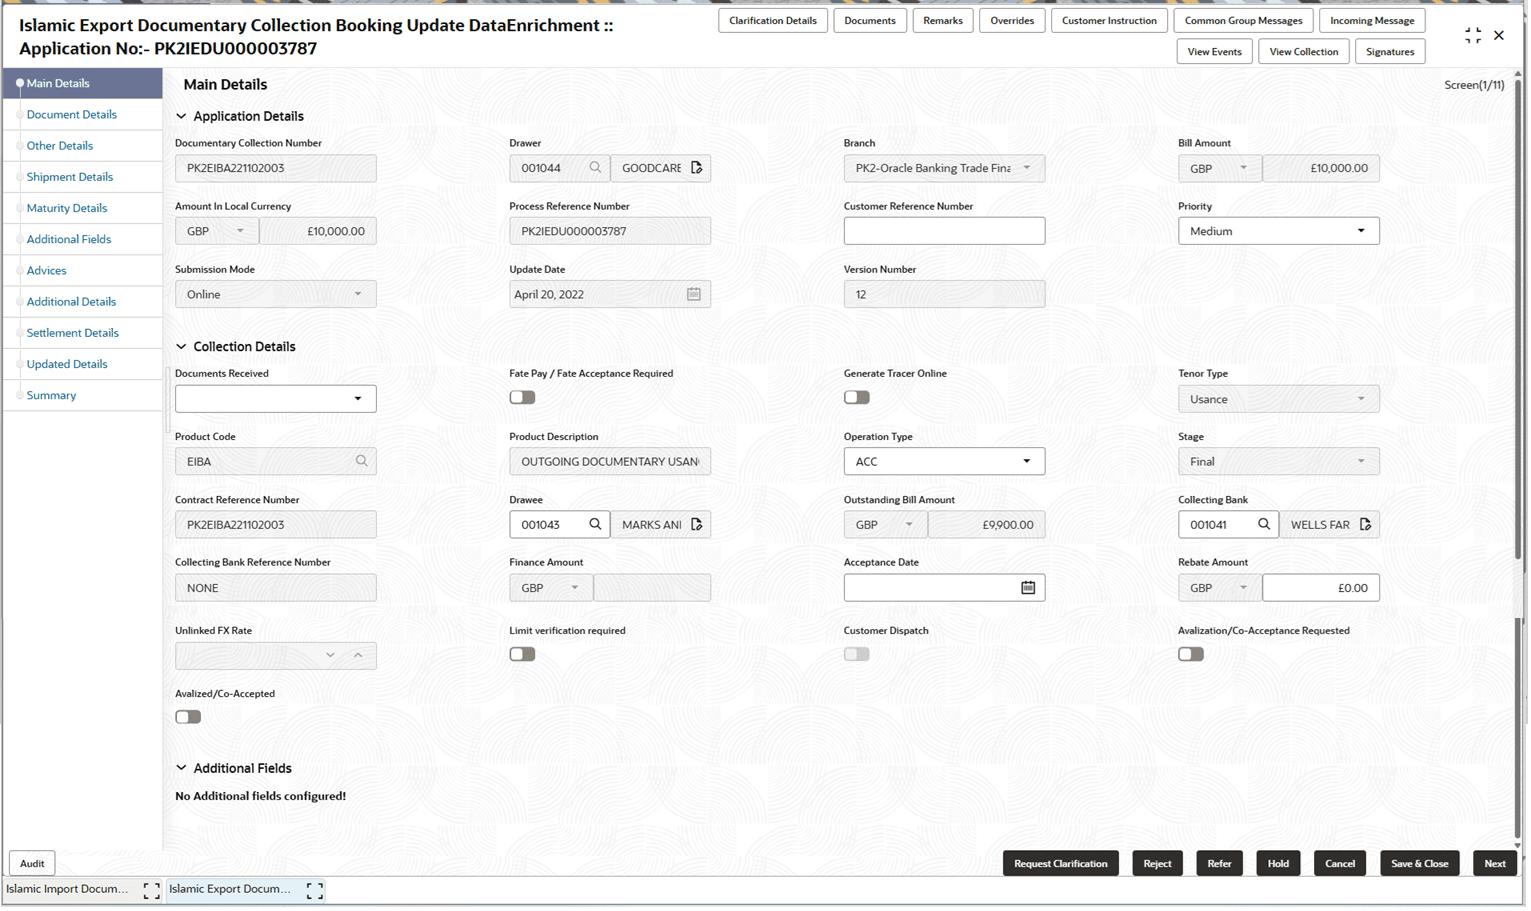The width and height of the screenshot is (1531, 911).
Task: Open Clarification Details
Action: pos(772,20)
